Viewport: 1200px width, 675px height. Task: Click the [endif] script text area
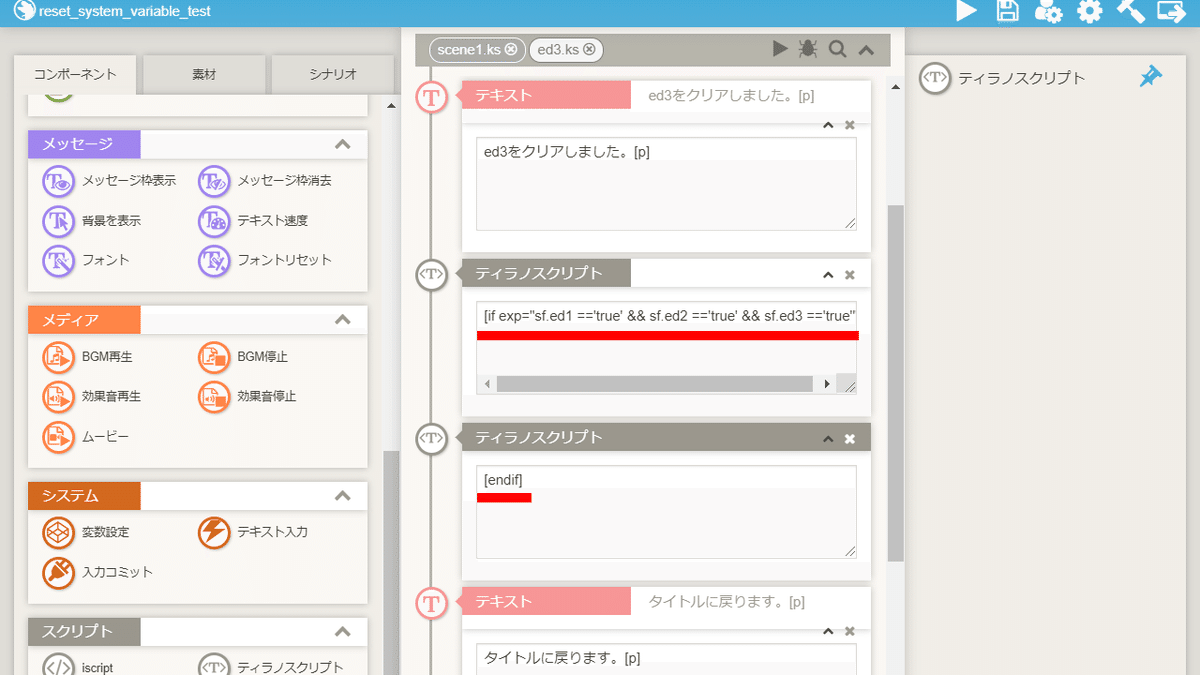point(666,512)
